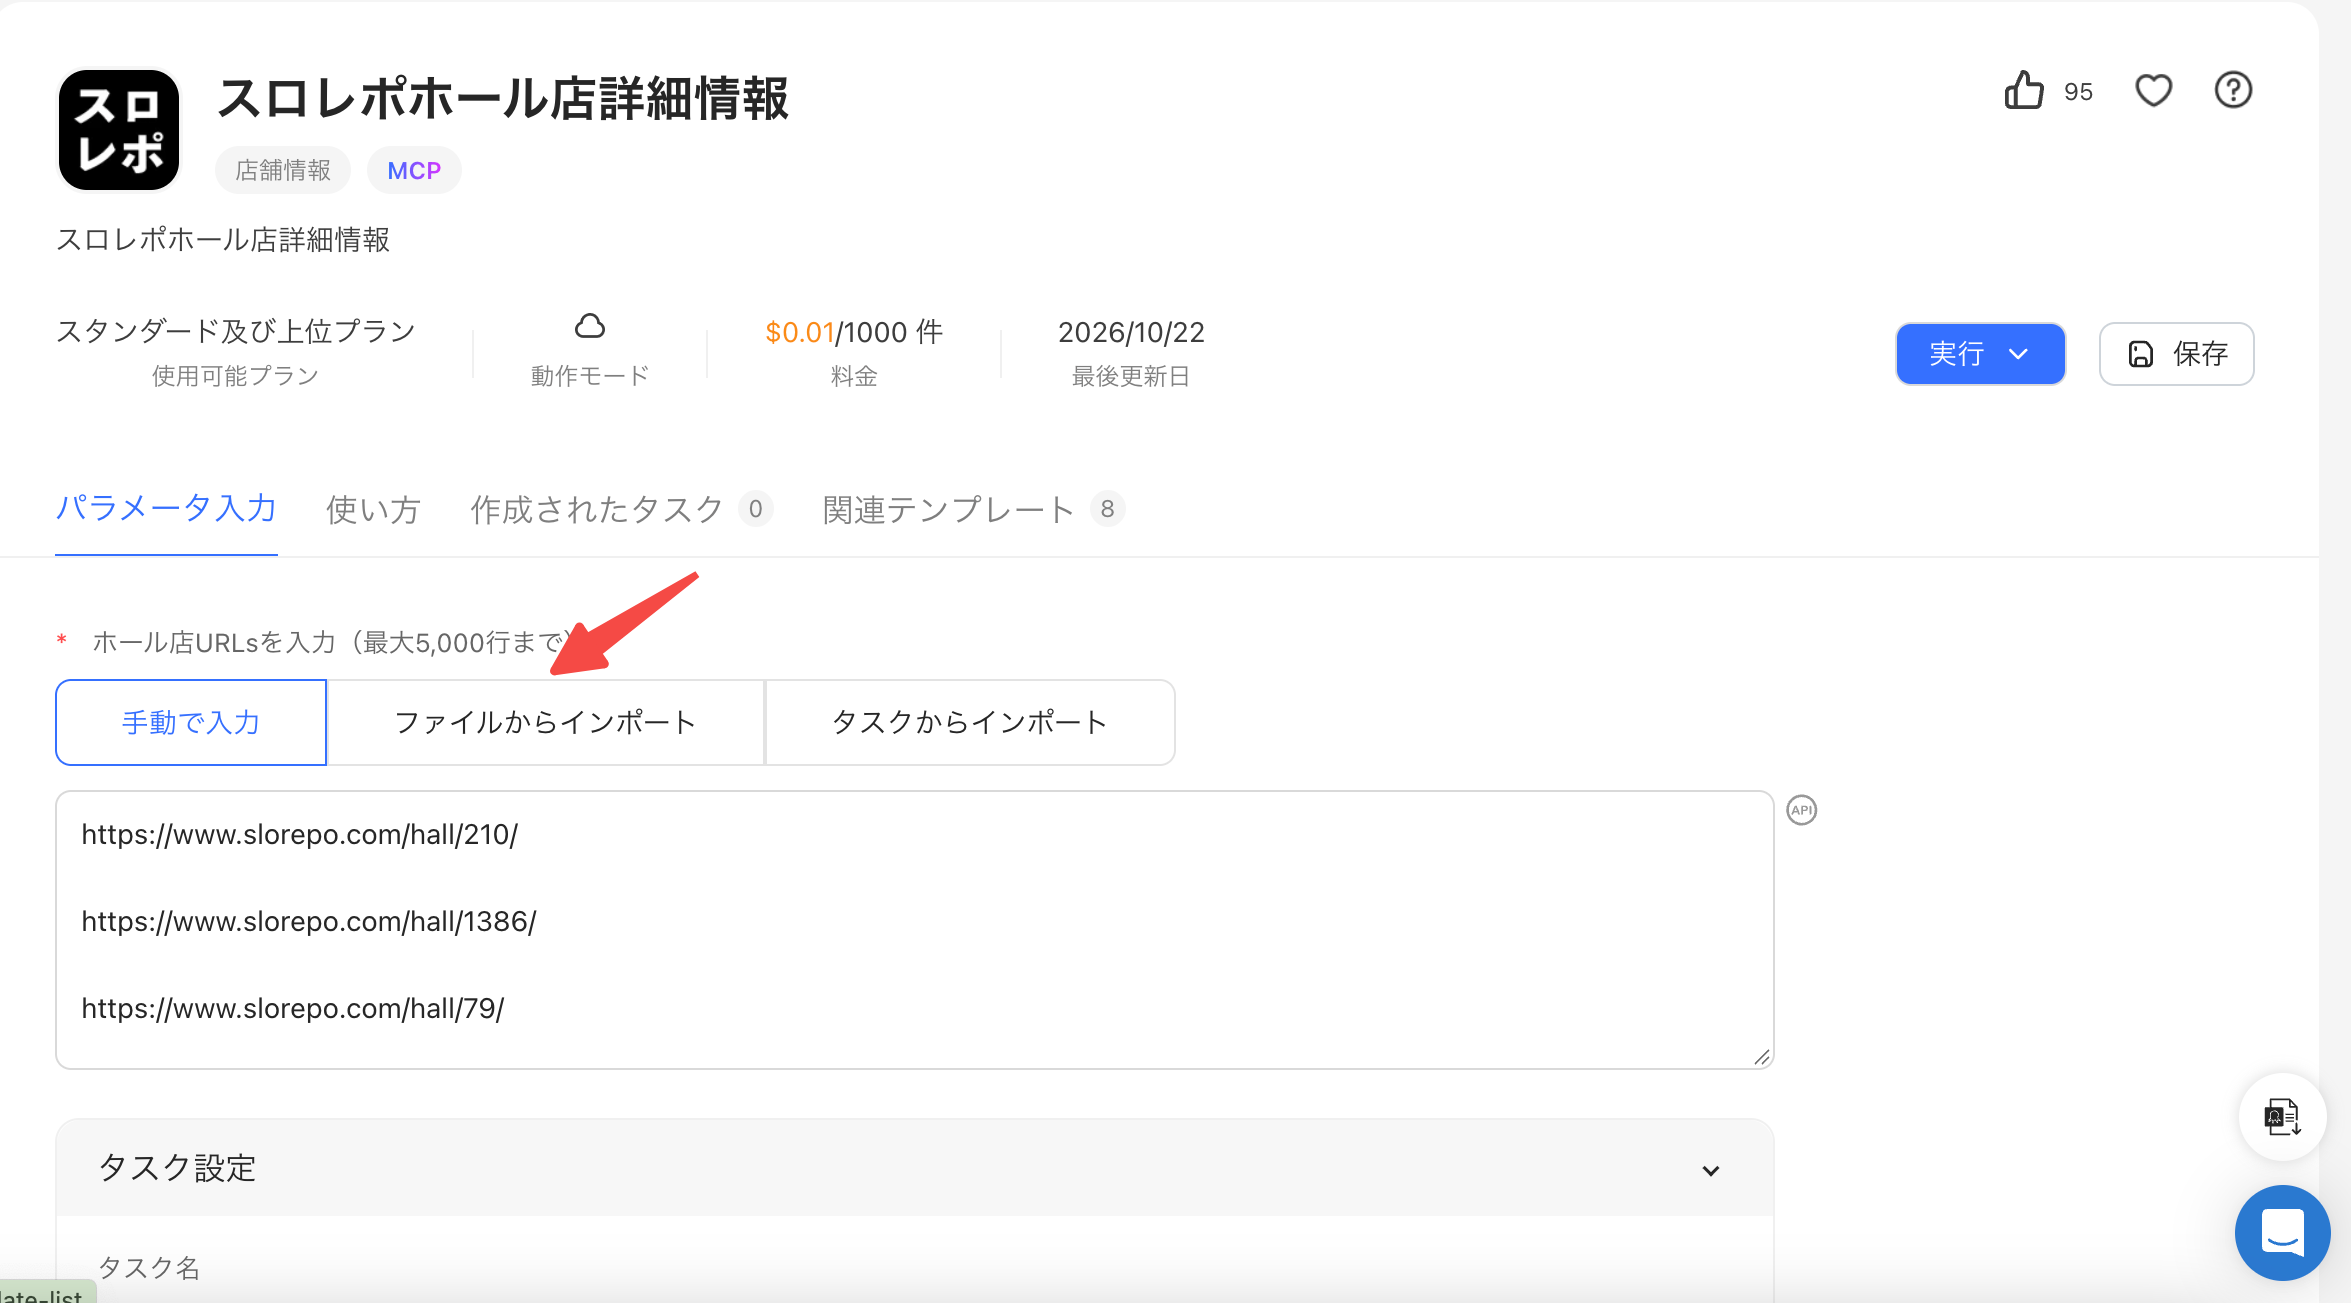The width and height of the screenshot is (2351, 1303).
Task: Click スタンダード及び上位プラン plan text
Action: coord(236,331)
